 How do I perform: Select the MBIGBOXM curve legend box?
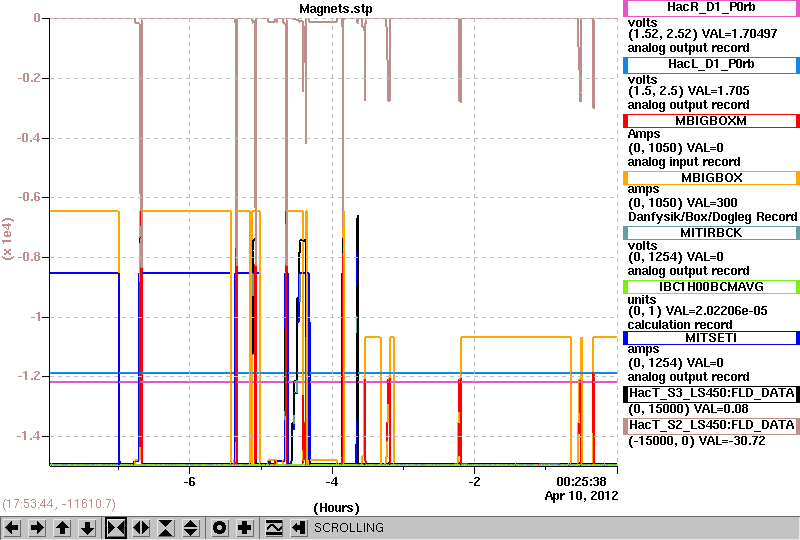click(x=711, y=121)
